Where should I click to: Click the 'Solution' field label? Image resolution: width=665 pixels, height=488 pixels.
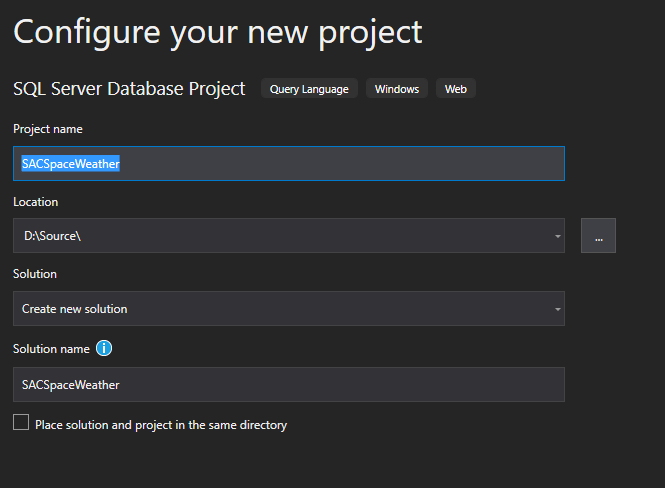click(x=35, y=274)
